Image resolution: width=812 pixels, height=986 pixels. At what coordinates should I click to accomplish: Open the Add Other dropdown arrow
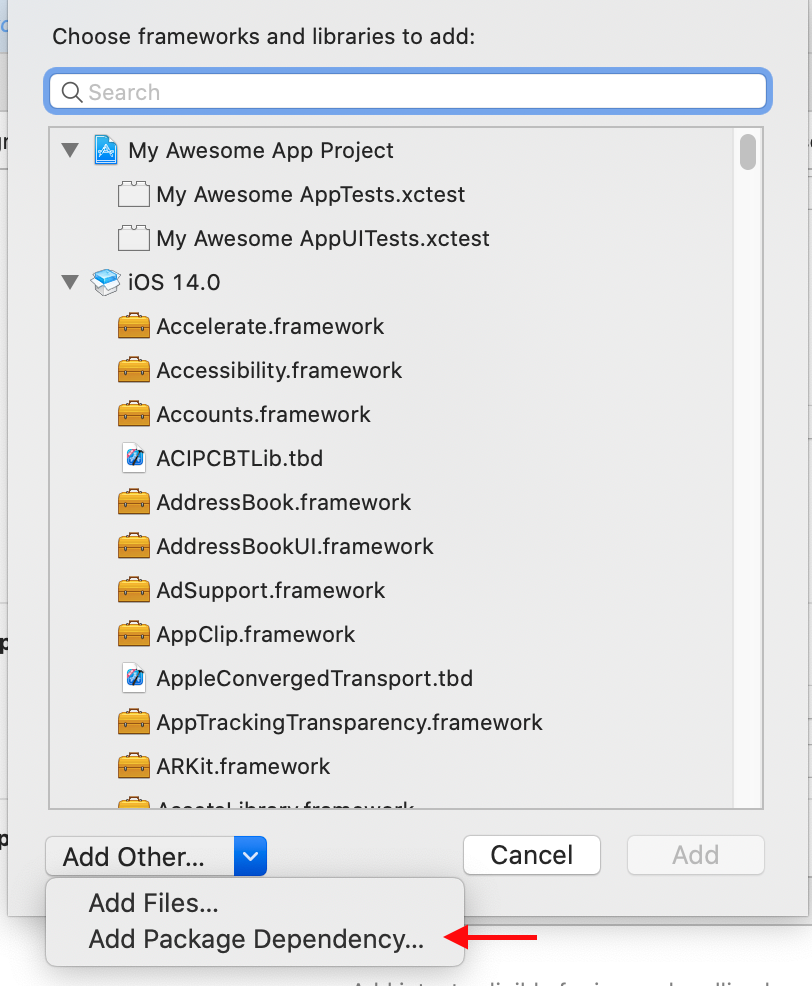click(x=250, y=856)
